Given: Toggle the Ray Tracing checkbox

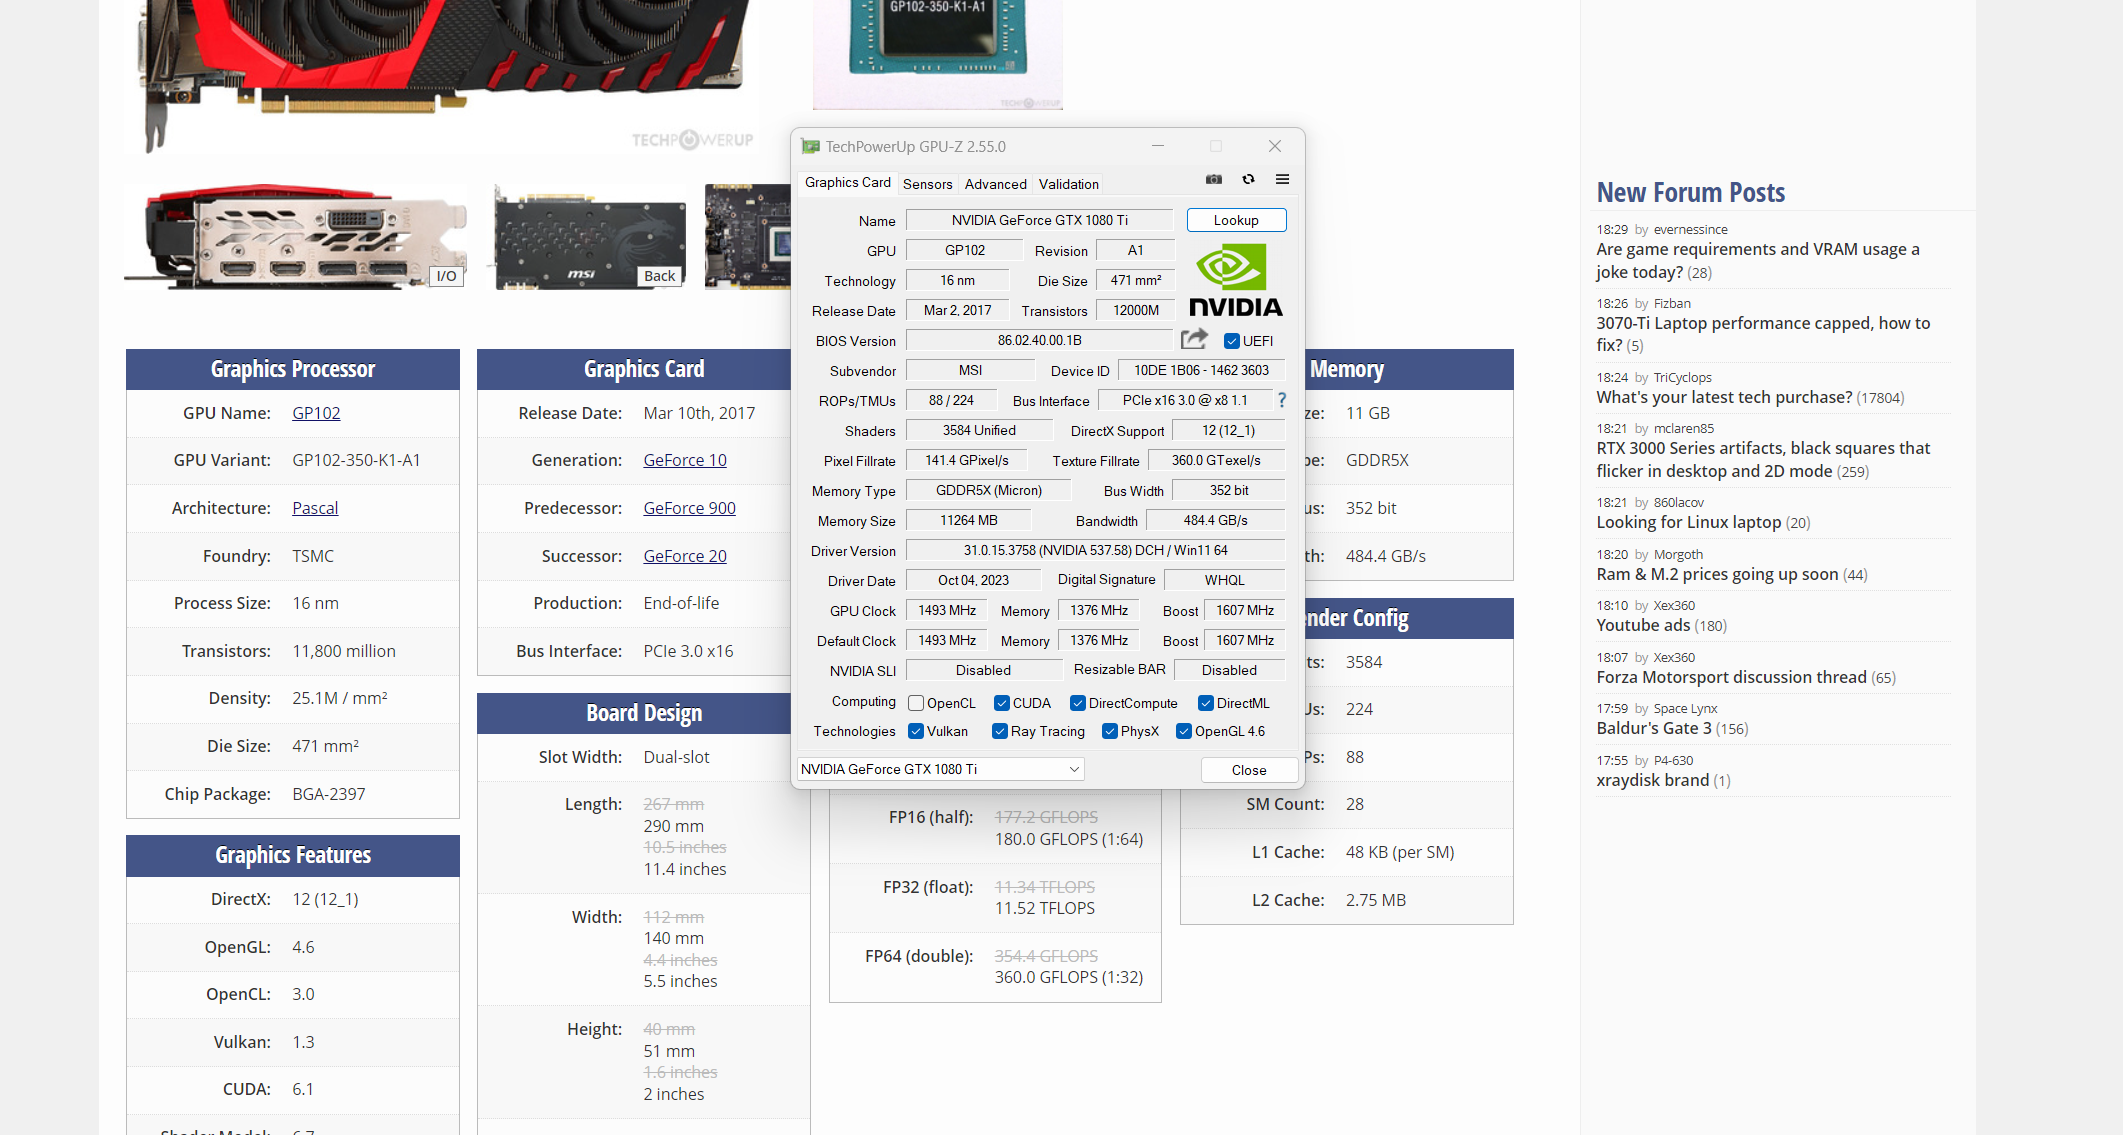Looking at the screenshot, I should (999, 731).
